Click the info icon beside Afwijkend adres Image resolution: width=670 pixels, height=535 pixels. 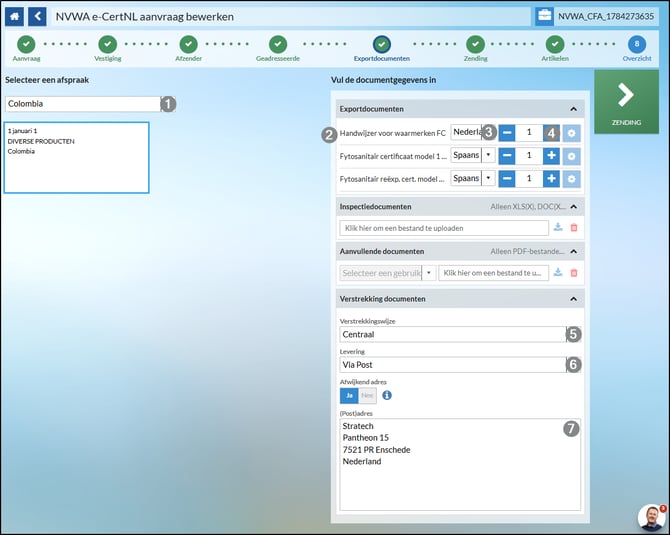(x=387, y=395)
